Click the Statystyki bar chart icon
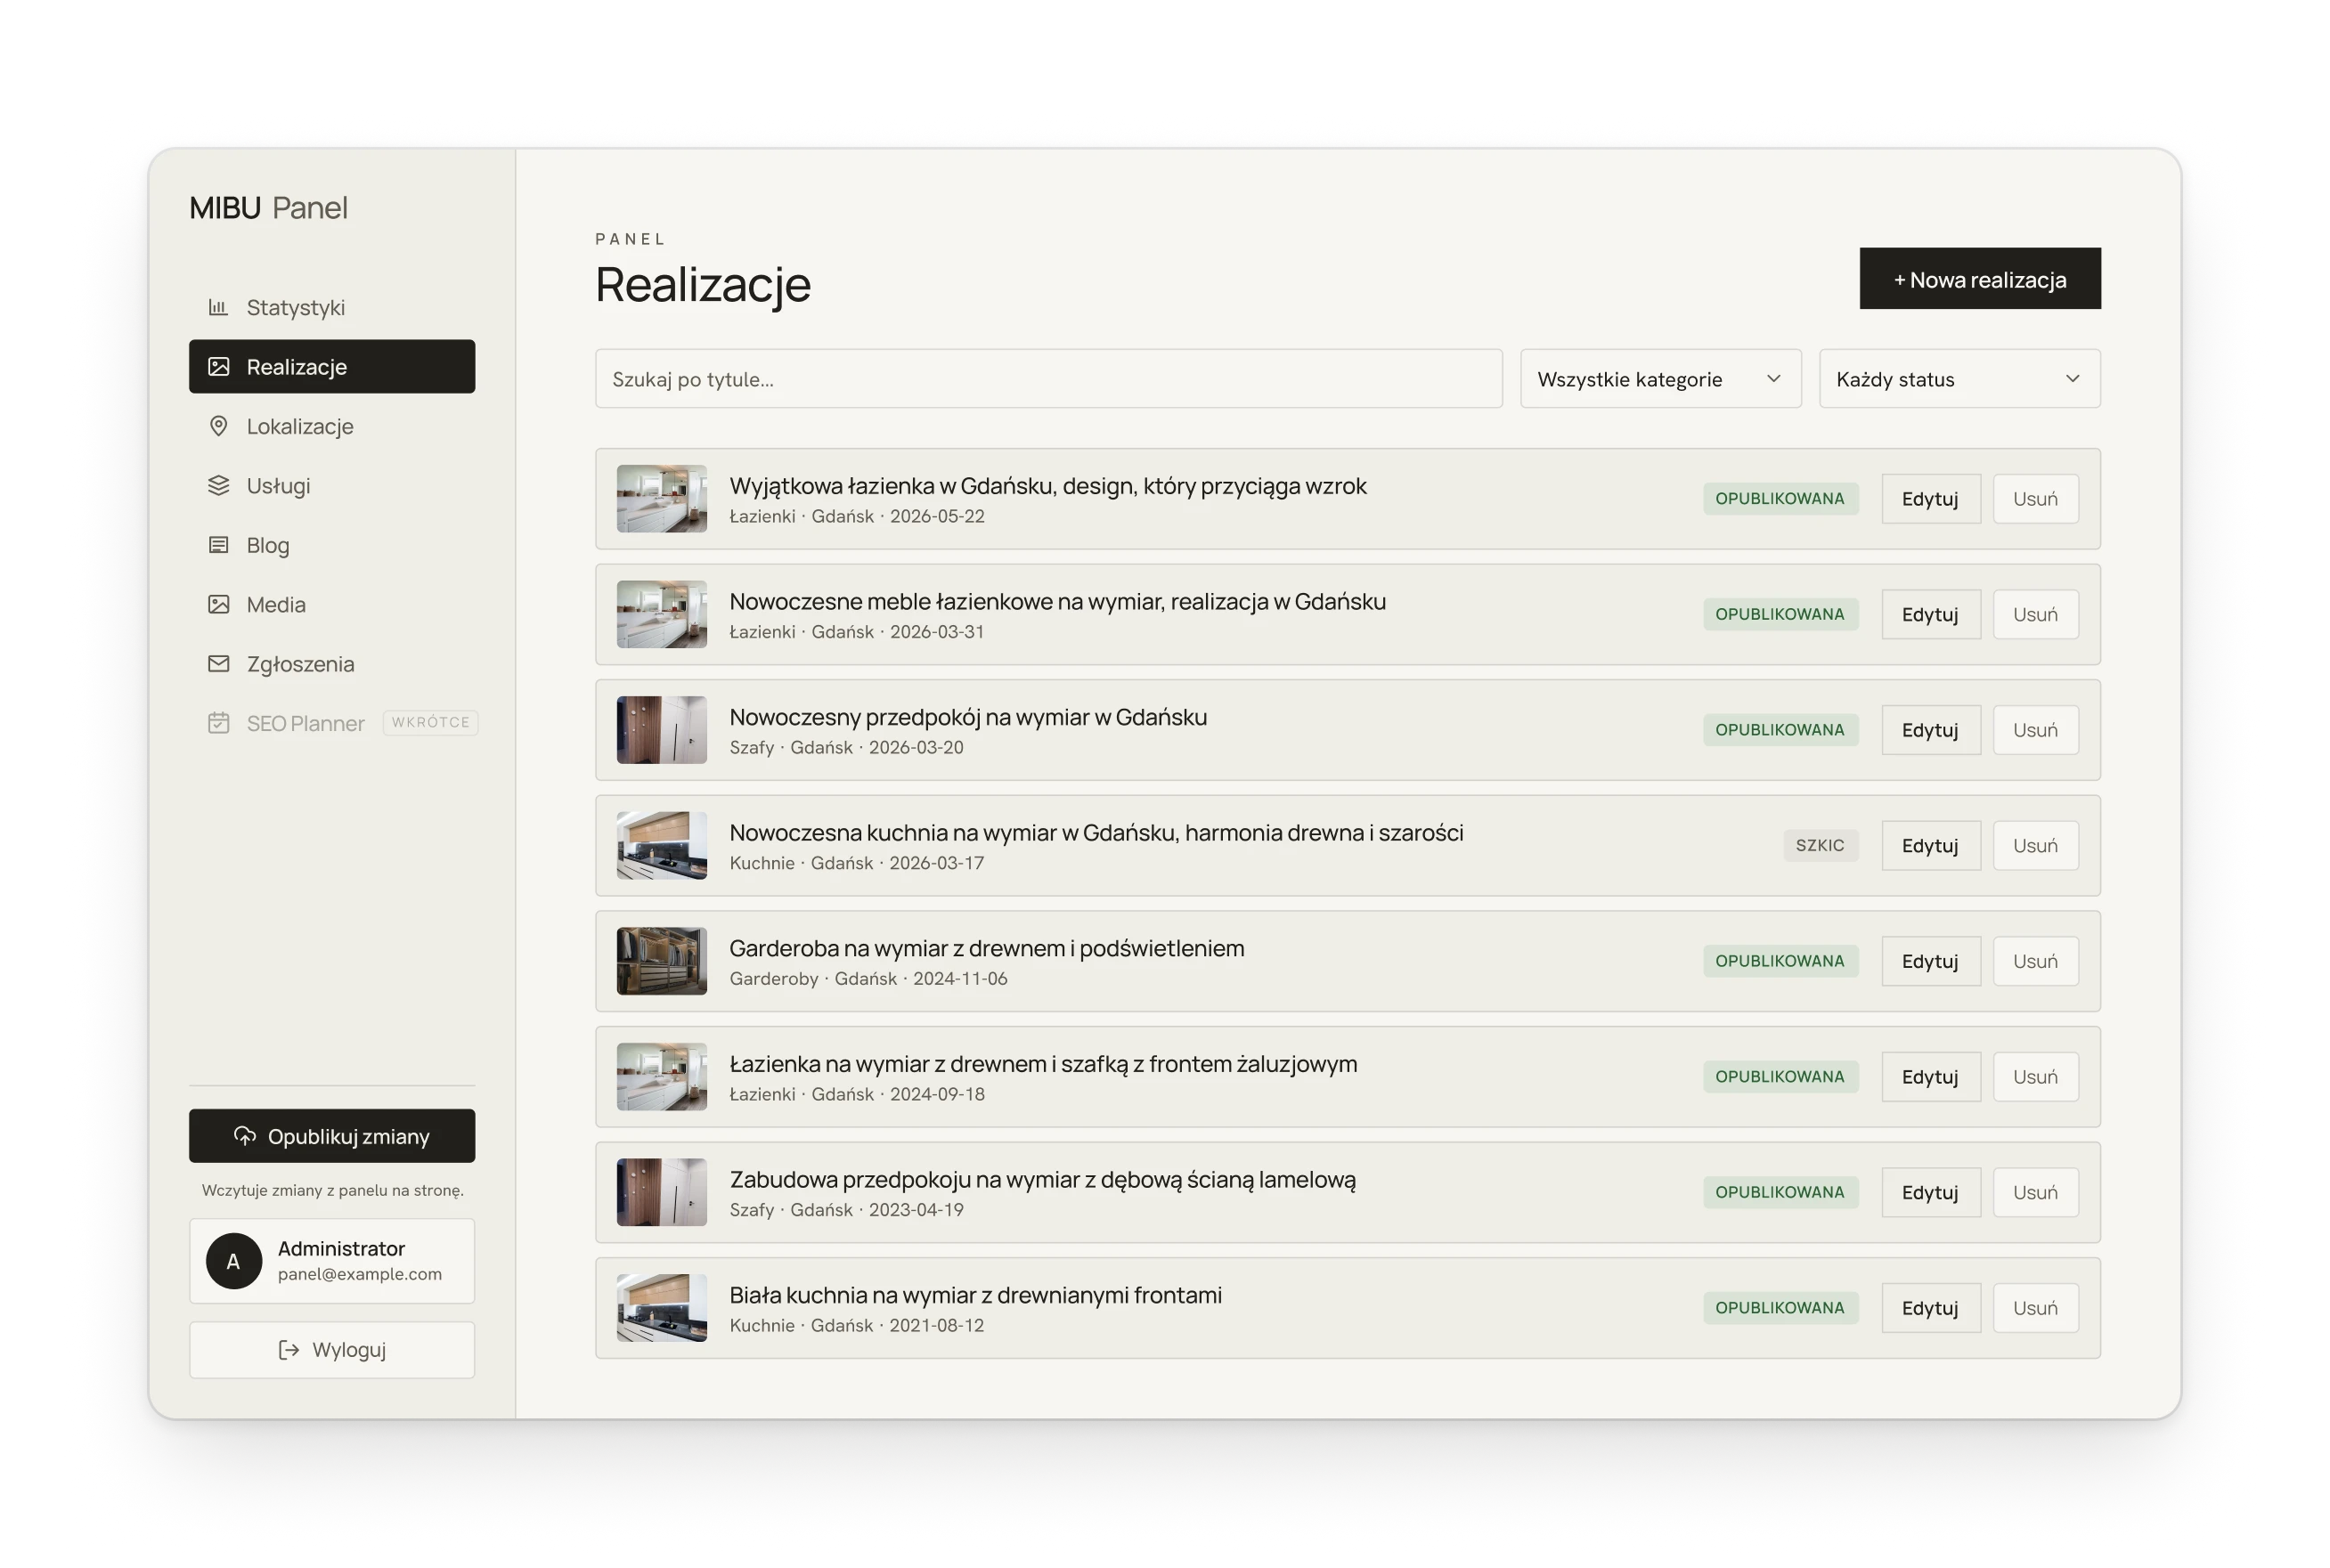This screenshot has width=2330, height=1568. pyautogui.click(x=218, y=307)
